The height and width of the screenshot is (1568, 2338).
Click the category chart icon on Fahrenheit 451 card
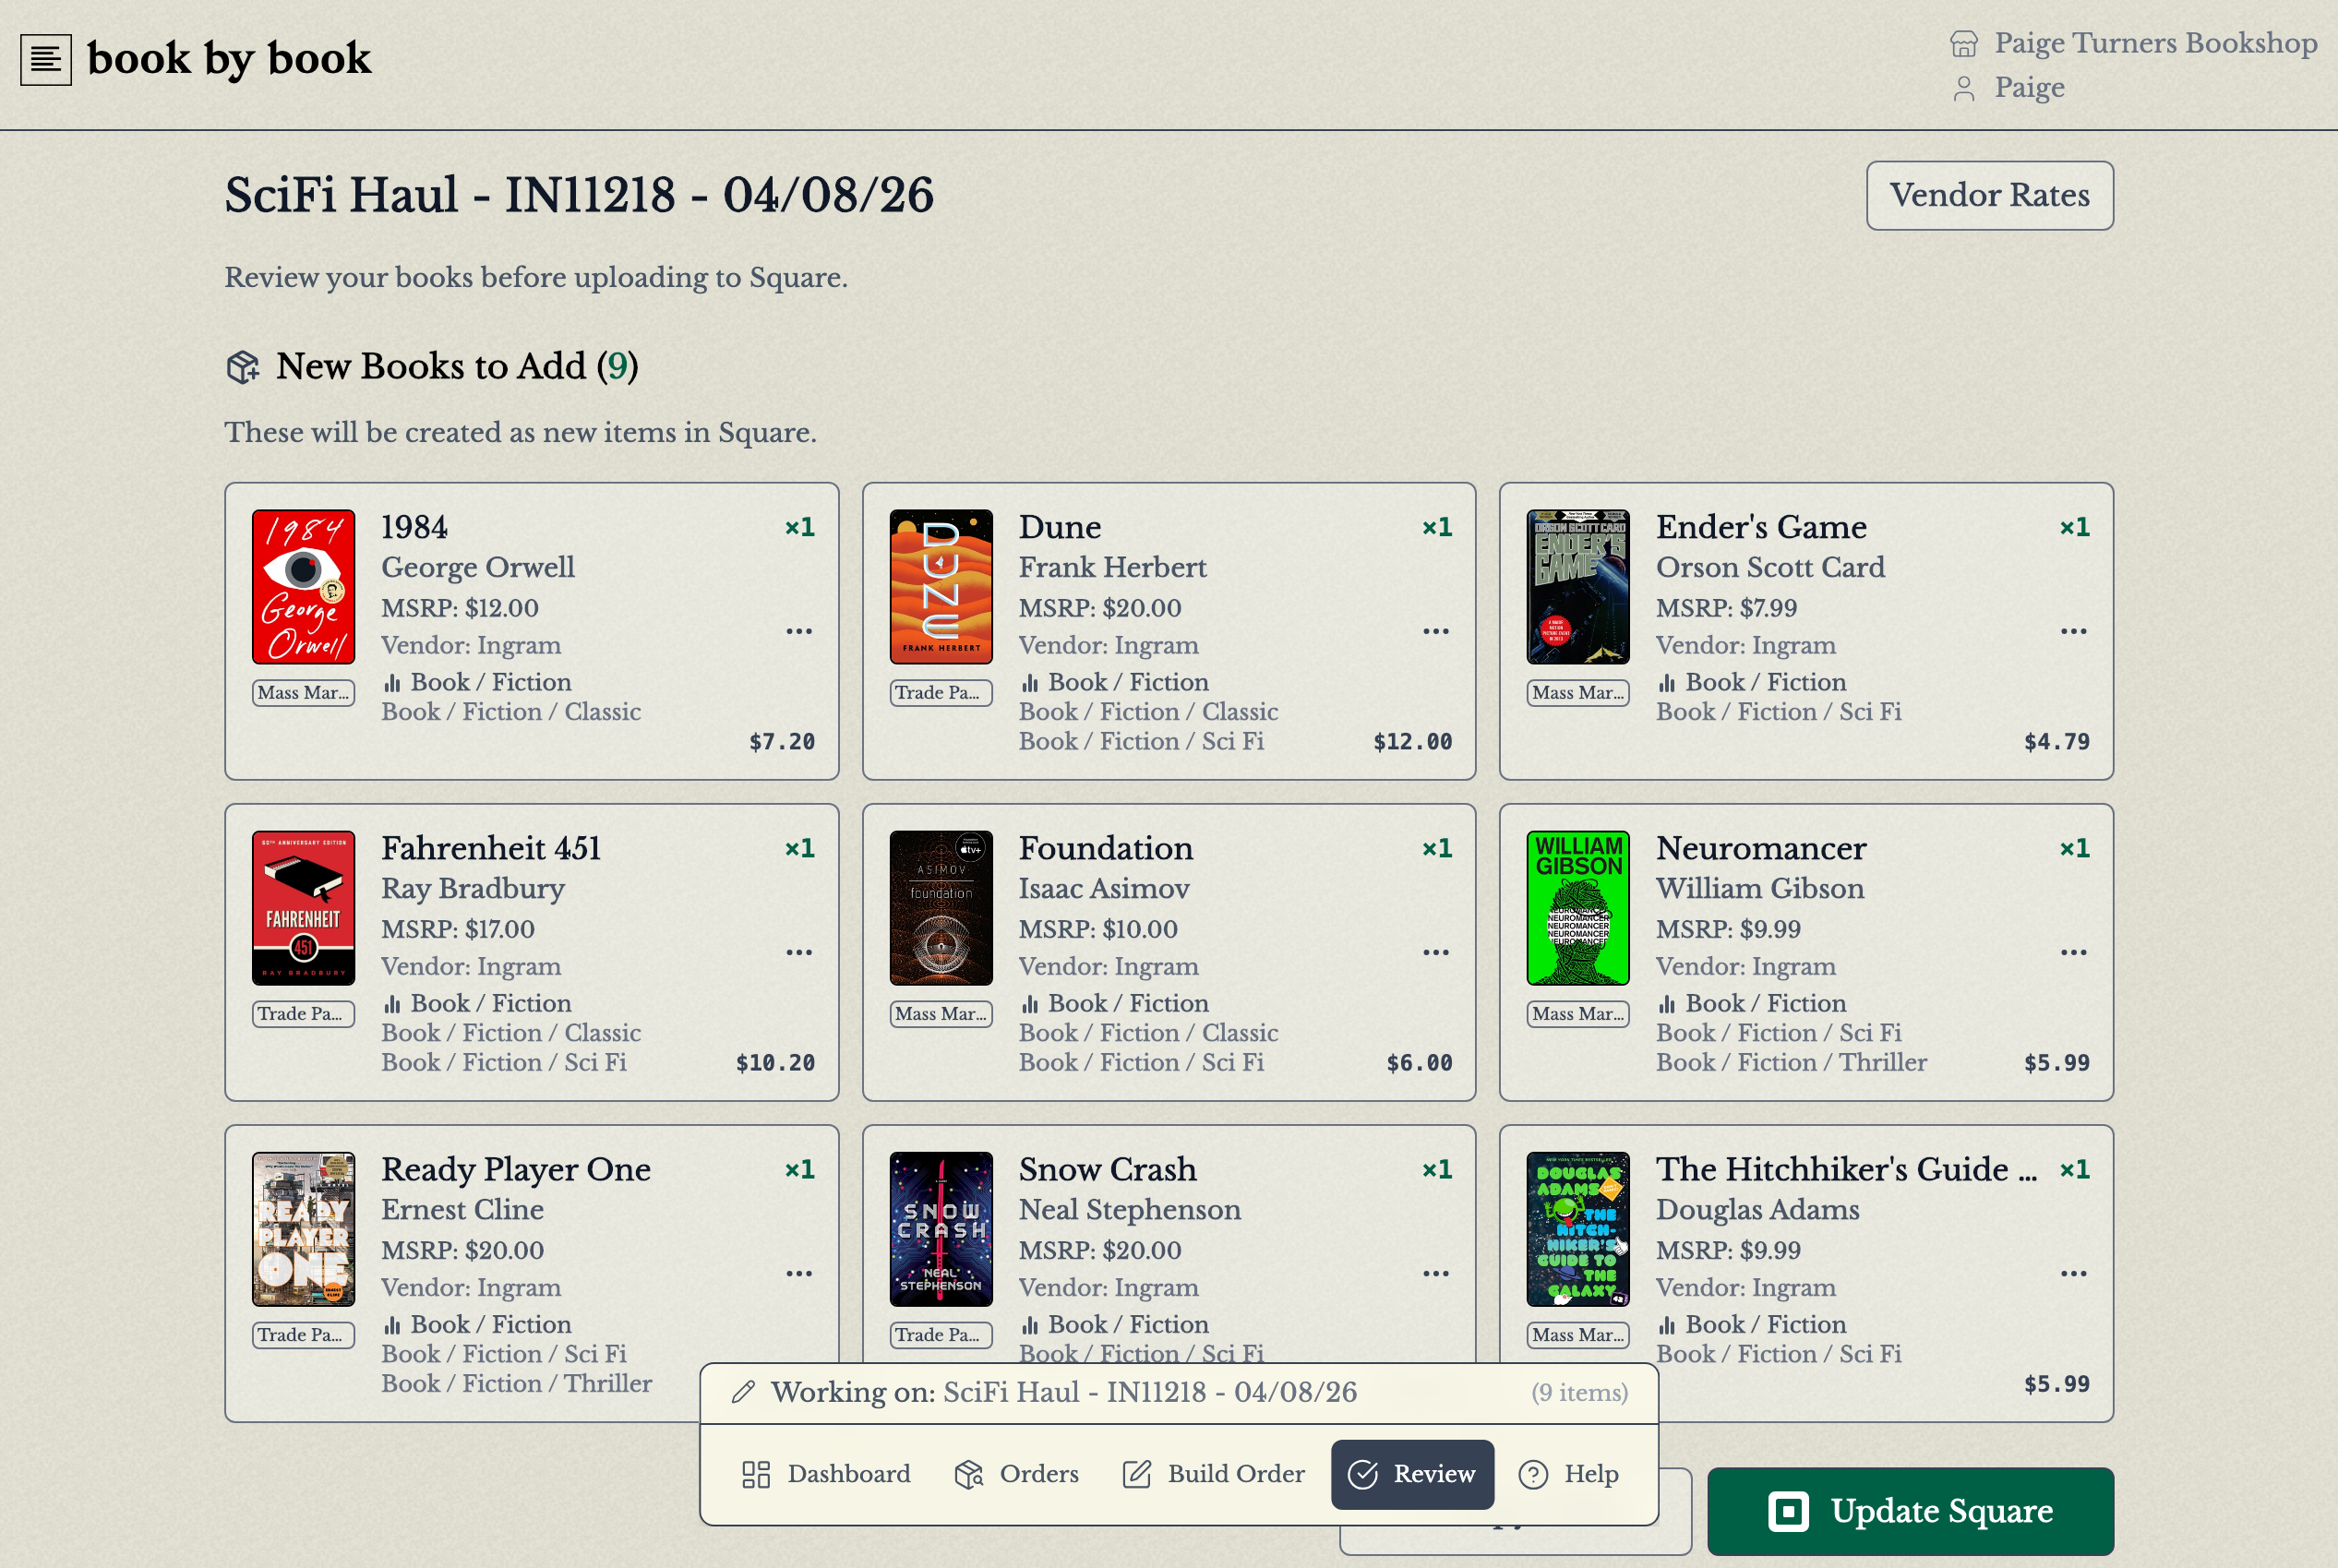coord(392,1004)
